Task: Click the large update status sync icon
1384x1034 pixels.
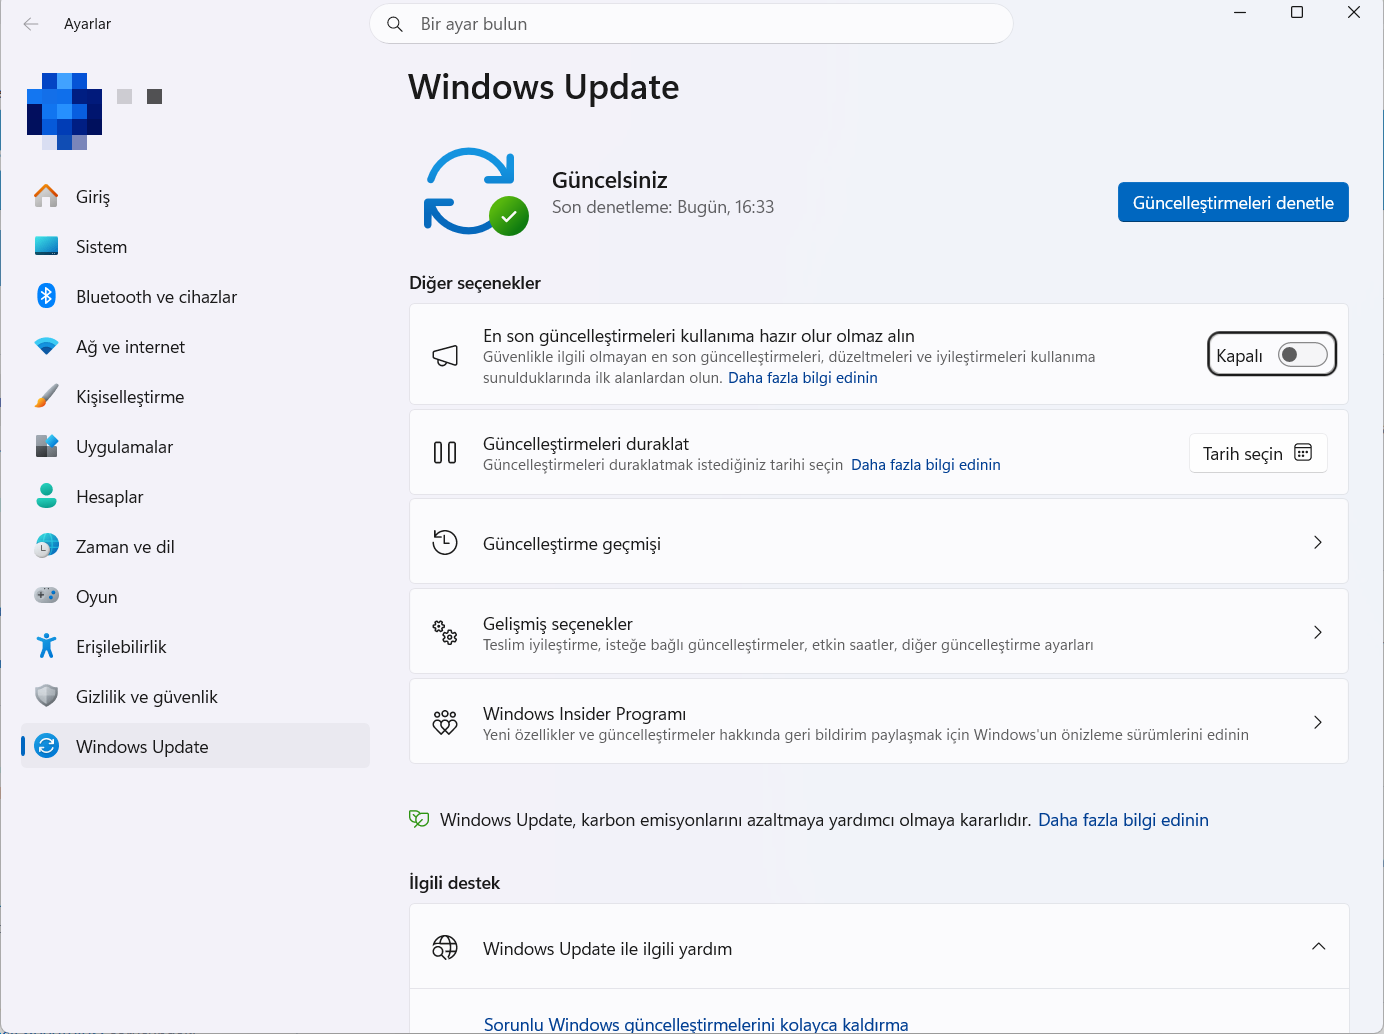Action: pyautogui.click(x=474, y=191)
